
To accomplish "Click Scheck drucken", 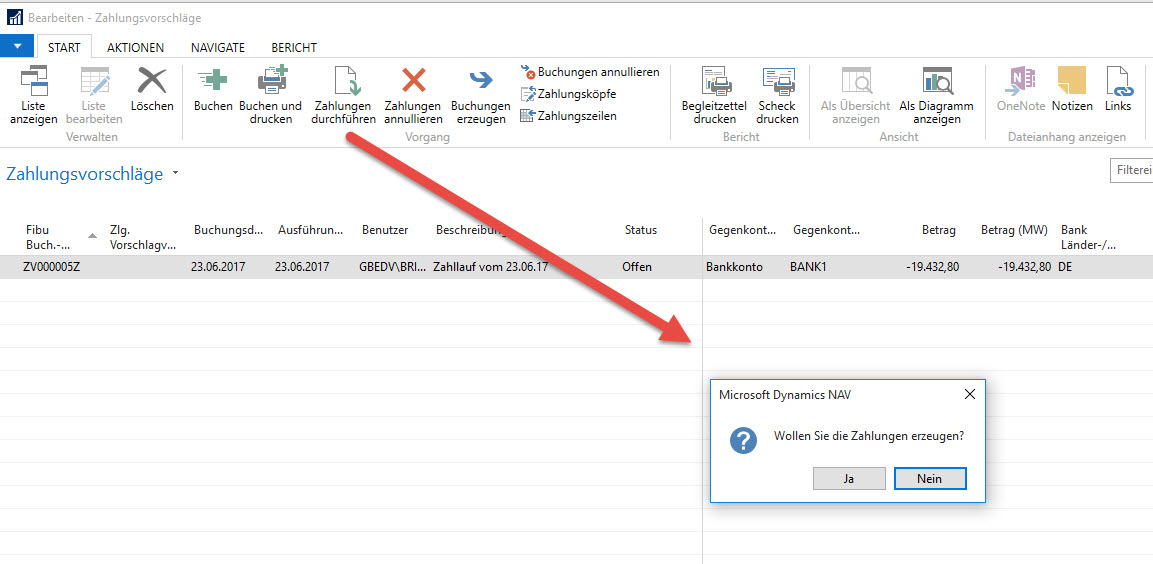I will point(778,95).
